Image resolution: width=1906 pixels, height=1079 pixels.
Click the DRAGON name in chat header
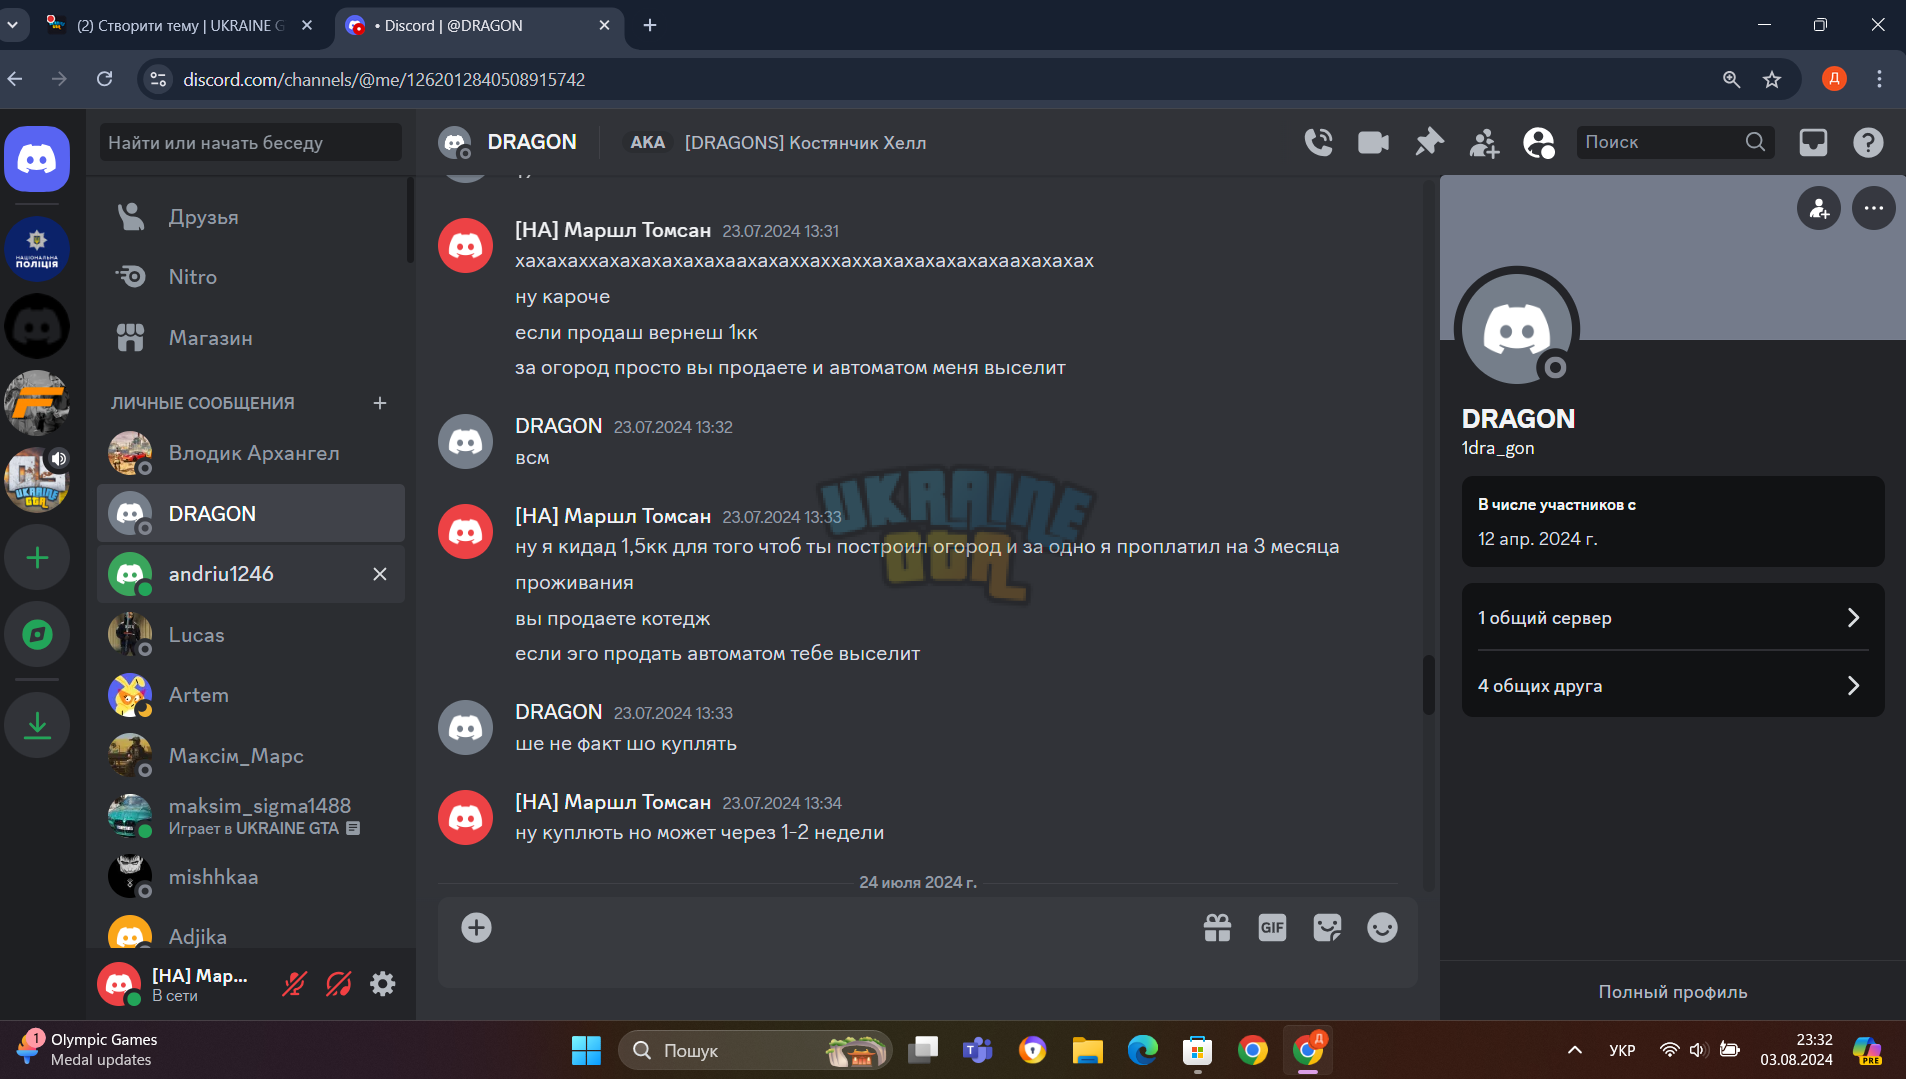(531, 142)
